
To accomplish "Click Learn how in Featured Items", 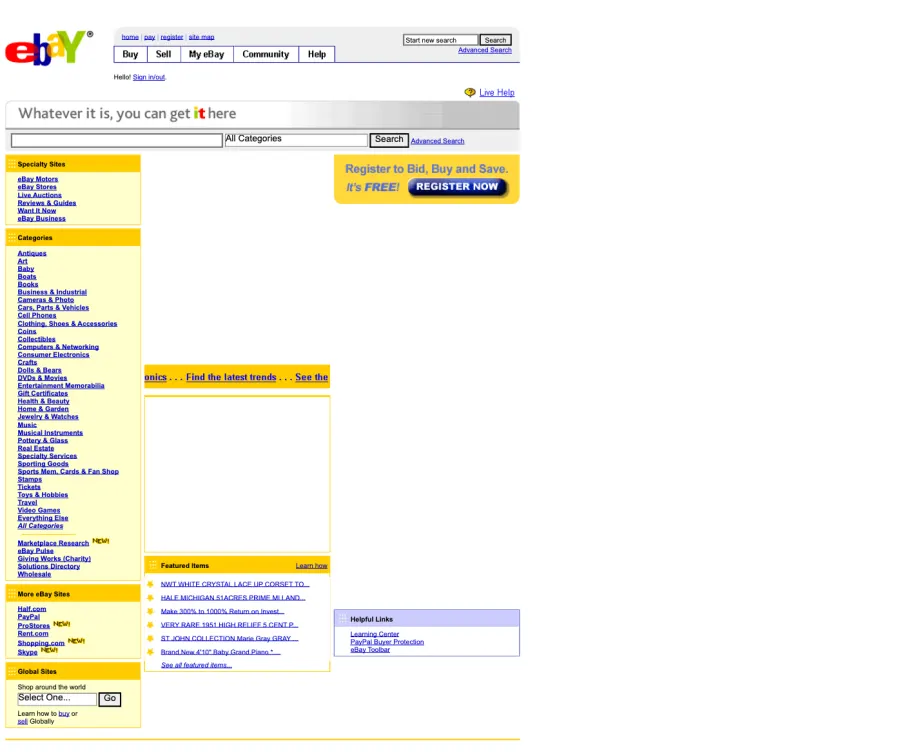I will pos(311,566).
